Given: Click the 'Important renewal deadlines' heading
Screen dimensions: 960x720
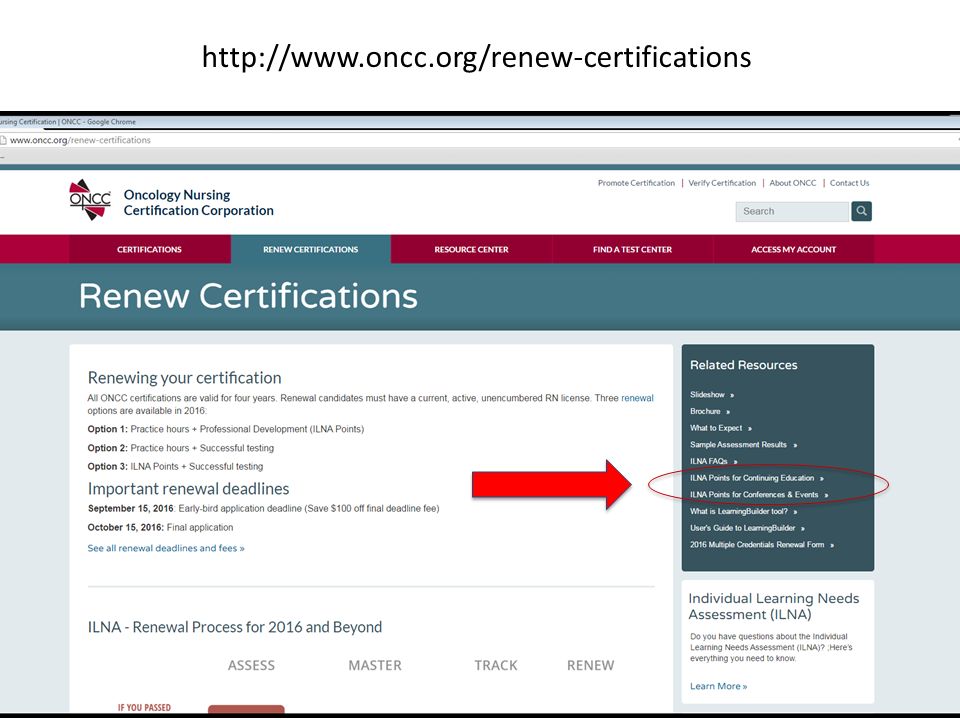Looking at the screenshot, I should (188, 489).
